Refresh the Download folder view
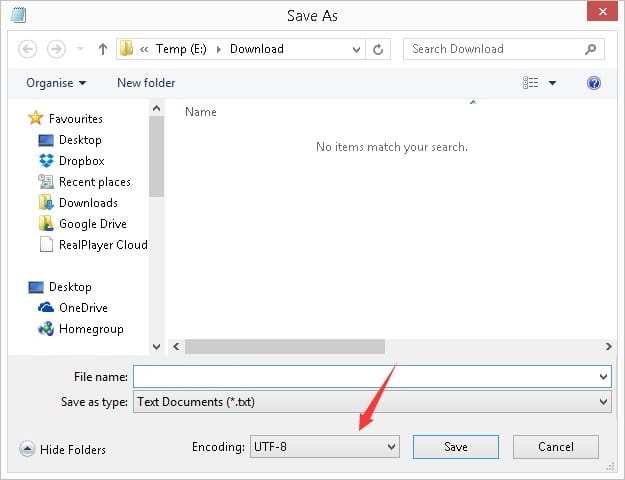The width and height of the screenshot is (625, 480). click(x=378, y=49)
